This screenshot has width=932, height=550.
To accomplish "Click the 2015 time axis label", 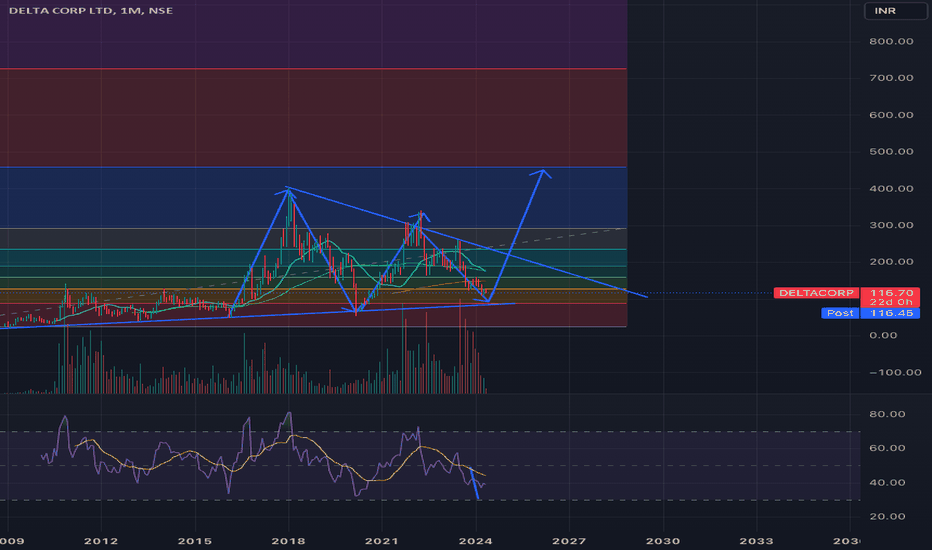I will [195, 541].
